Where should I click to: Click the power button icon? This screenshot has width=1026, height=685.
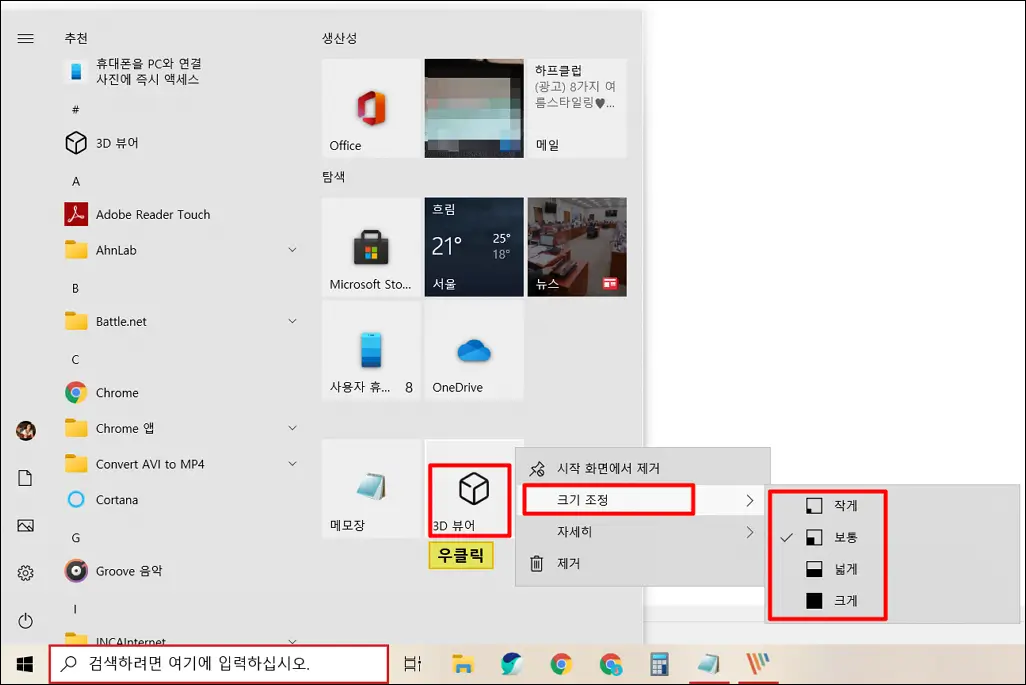coord(26,621)
